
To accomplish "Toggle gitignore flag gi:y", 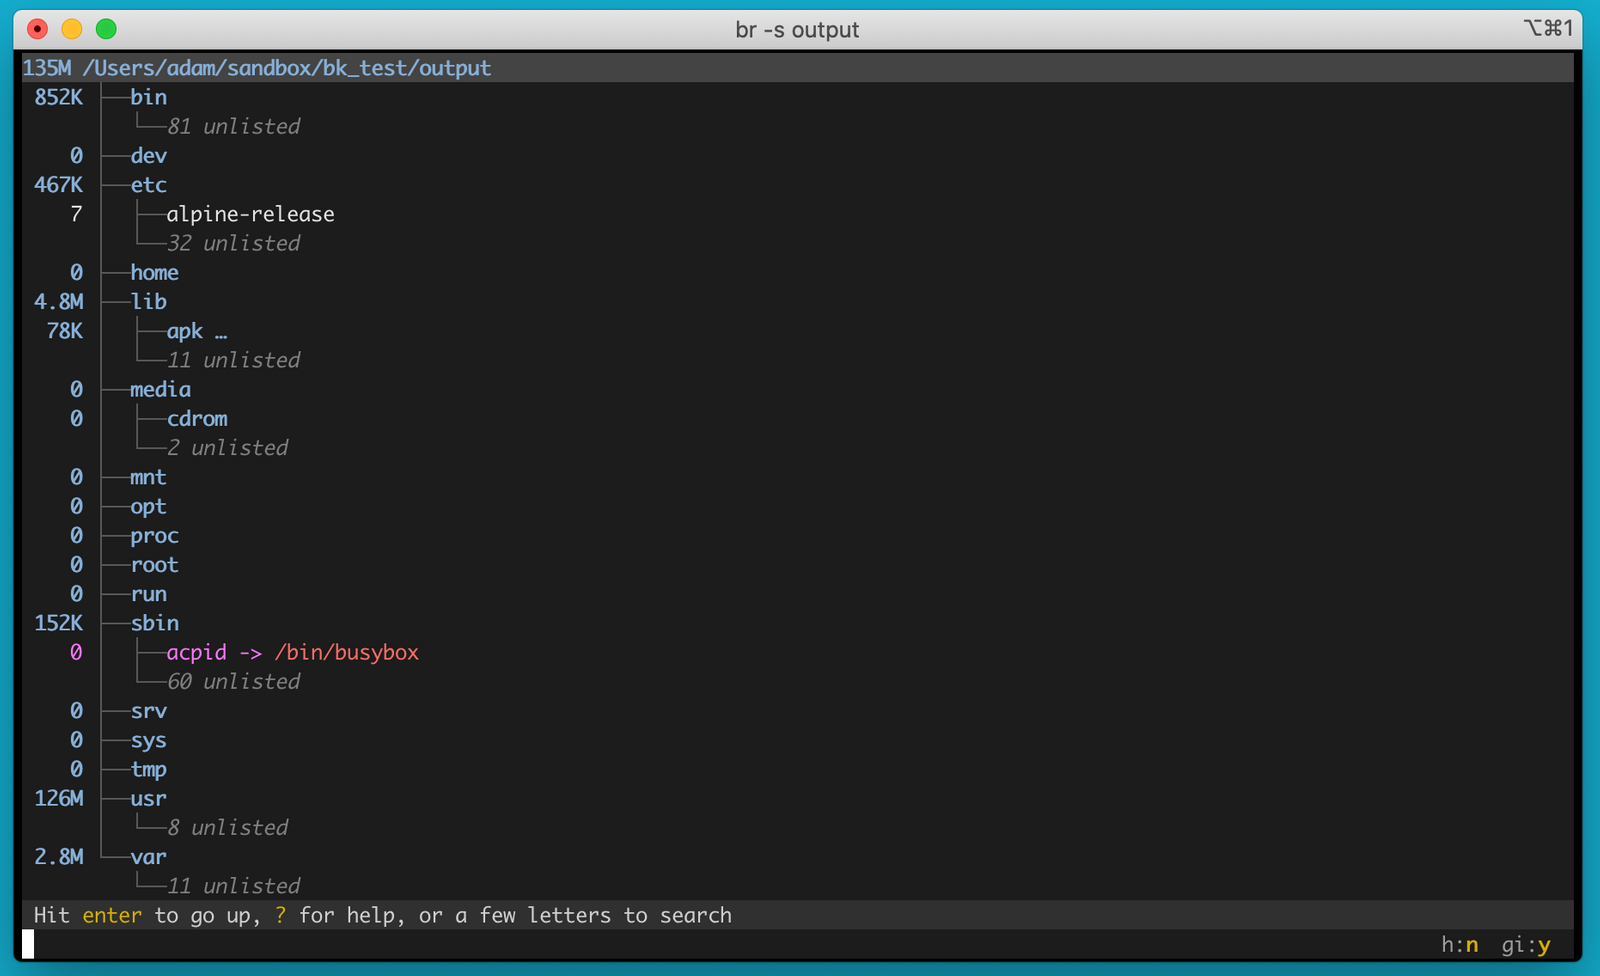I will (1525, 945).
